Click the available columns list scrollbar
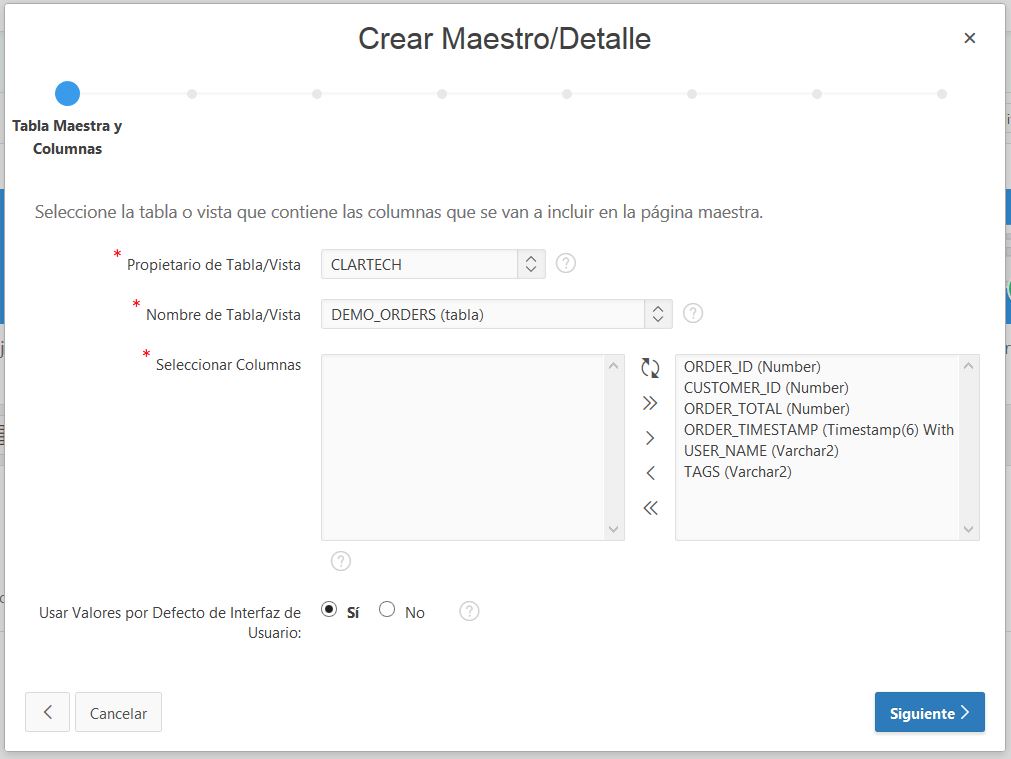Screen dimensions: 1011x759 pyautogui.click(x=968, y=445)
